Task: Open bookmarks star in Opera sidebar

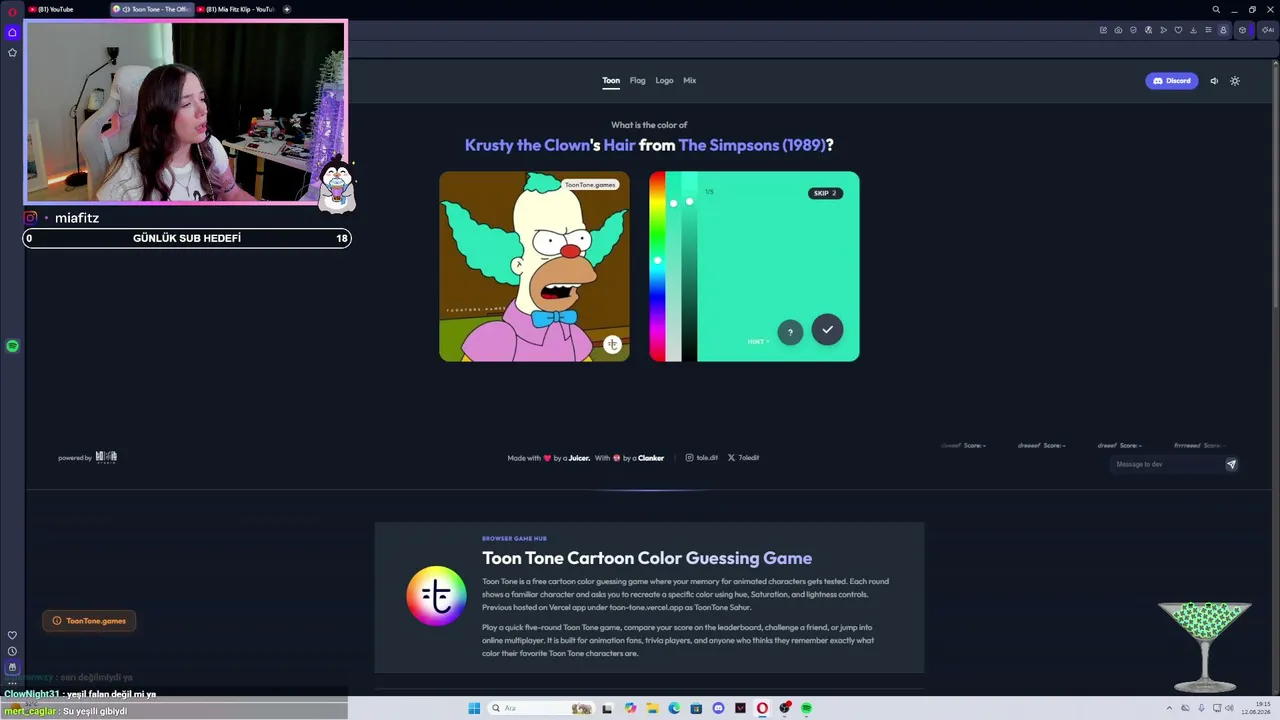Action: click(12, 52)
